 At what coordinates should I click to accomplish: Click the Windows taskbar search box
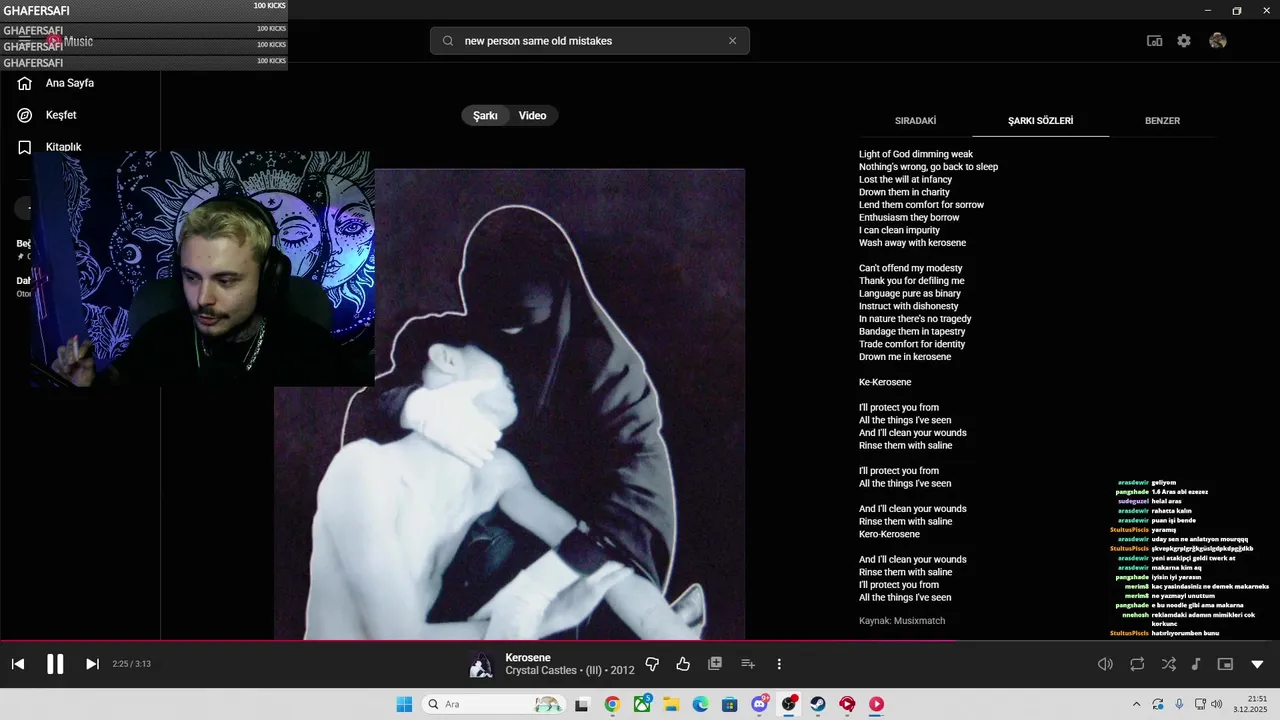point(494,704)
